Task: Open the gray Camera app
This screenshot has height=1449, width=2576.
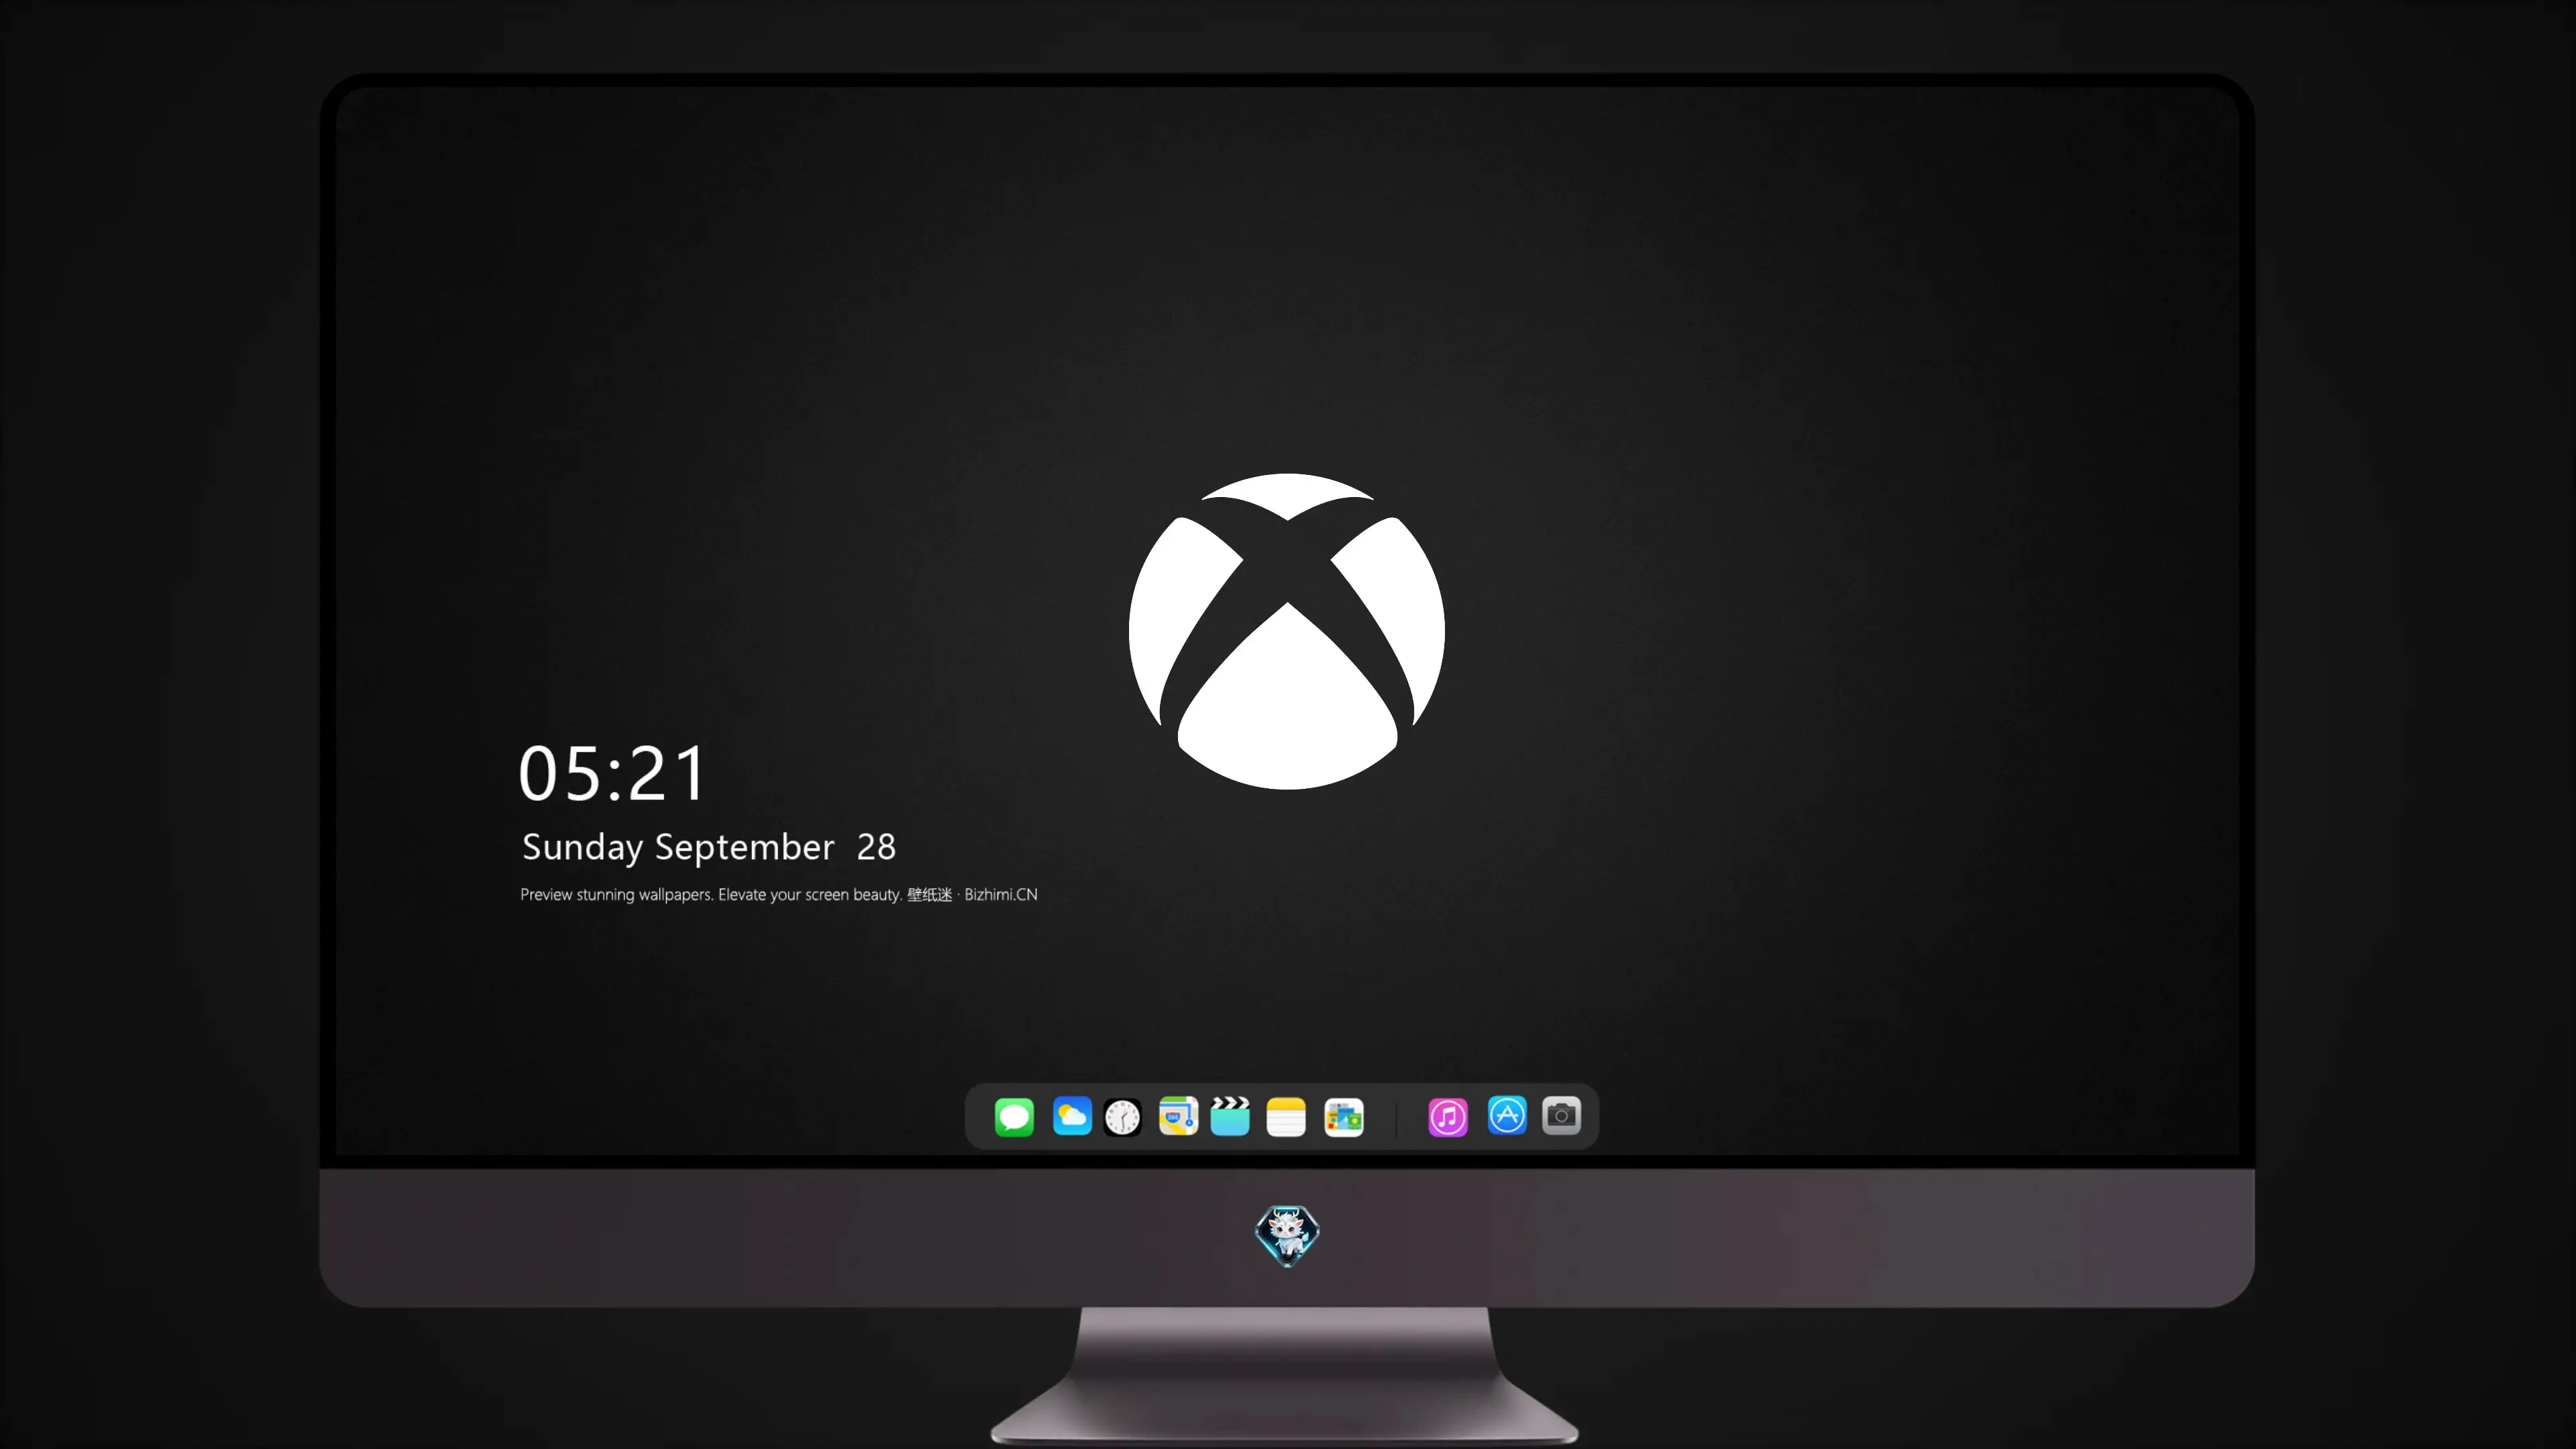Action: [x=1561, y=1115]
